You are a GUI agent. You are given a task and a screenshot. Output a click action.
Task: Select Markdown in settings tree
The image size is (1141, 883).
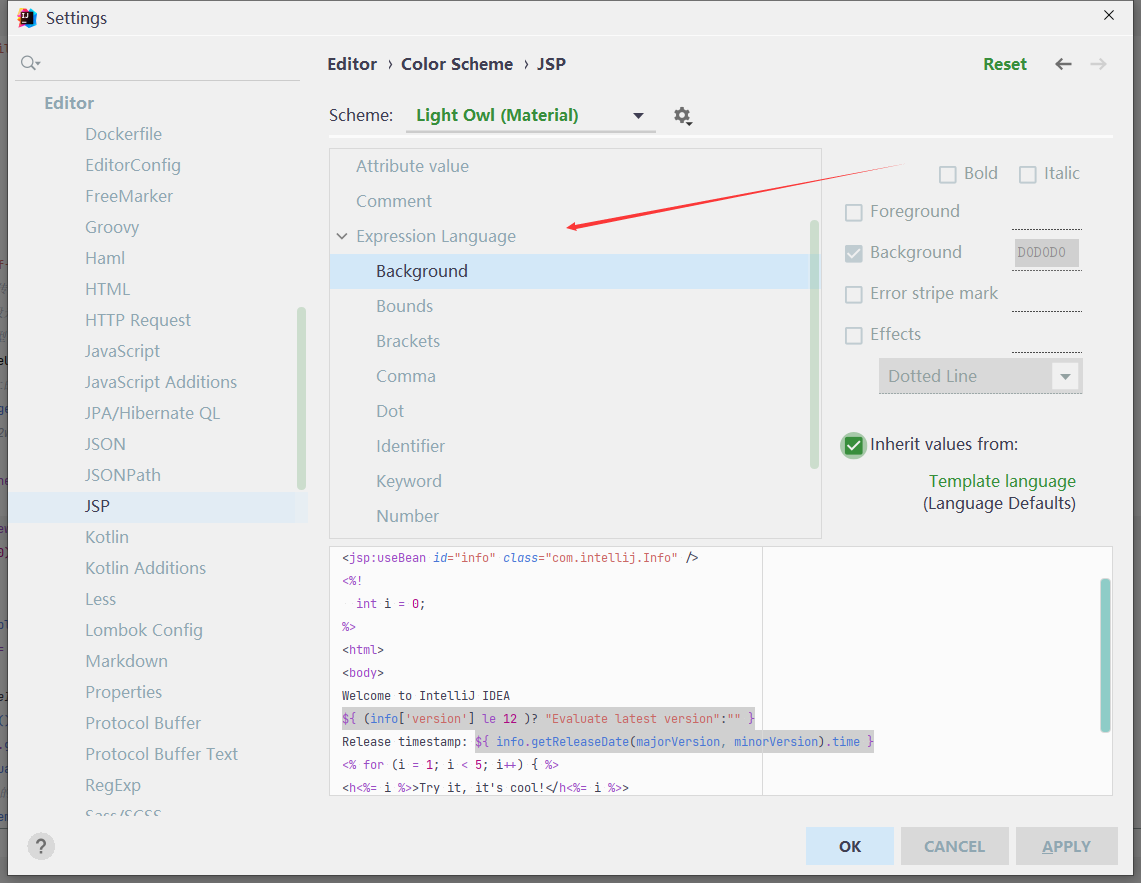click(x=127, y=661)
